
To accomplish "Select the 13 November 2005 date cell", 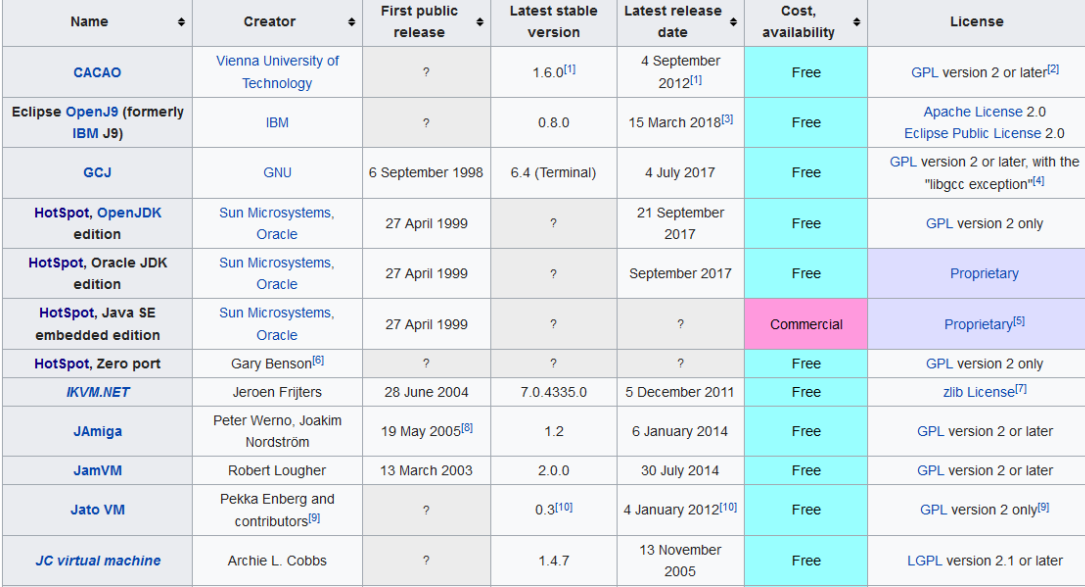I will point(680,561).
